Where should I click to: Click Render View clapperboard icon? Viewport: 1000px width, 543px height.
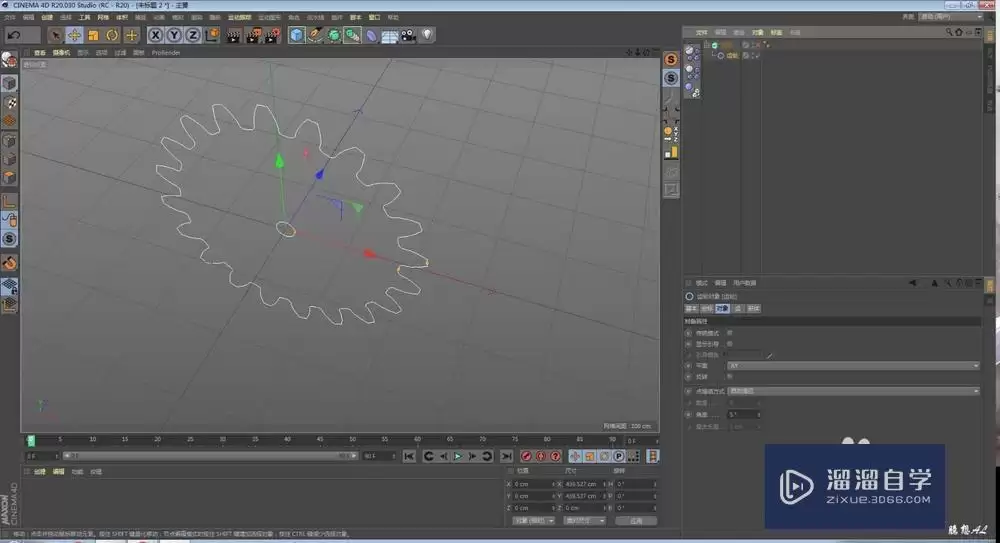pyautogui.click(x=233, y=35)
